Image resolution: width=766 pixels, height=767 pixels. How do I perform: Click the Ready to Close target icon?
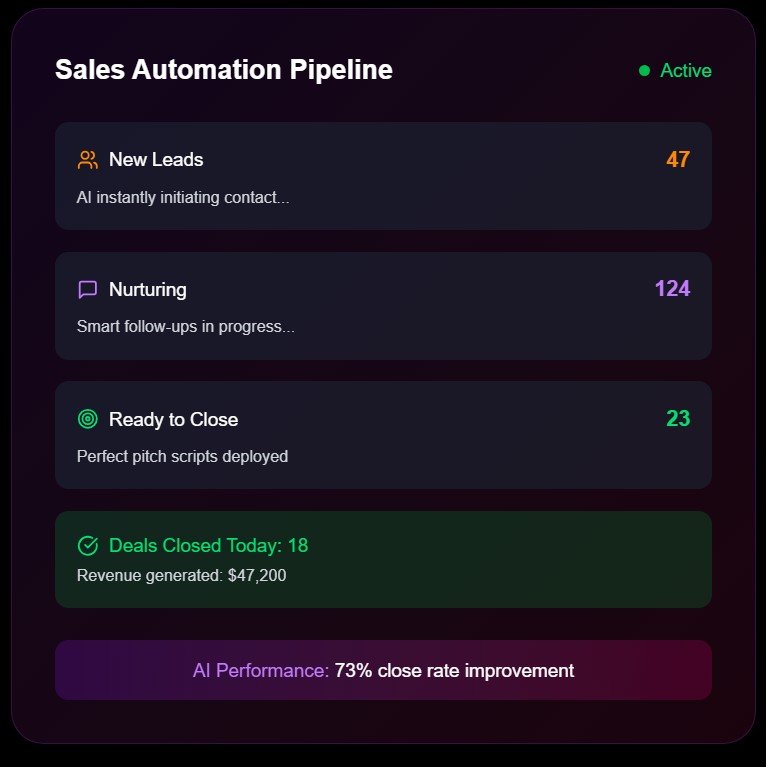87,420
